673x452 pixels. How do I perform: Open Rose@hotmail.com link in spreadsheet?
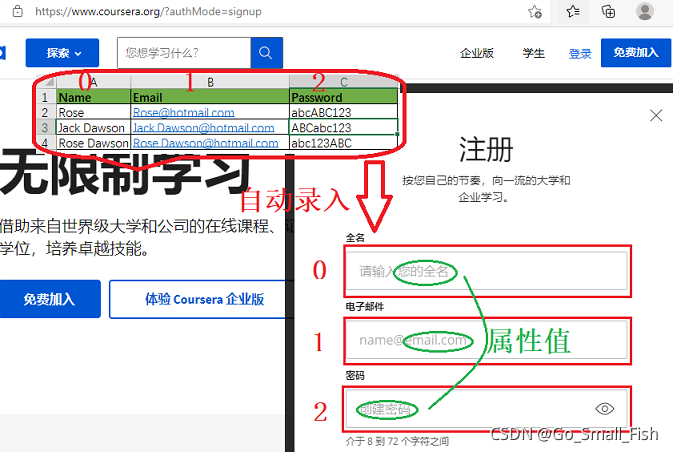tap(184, 112)
